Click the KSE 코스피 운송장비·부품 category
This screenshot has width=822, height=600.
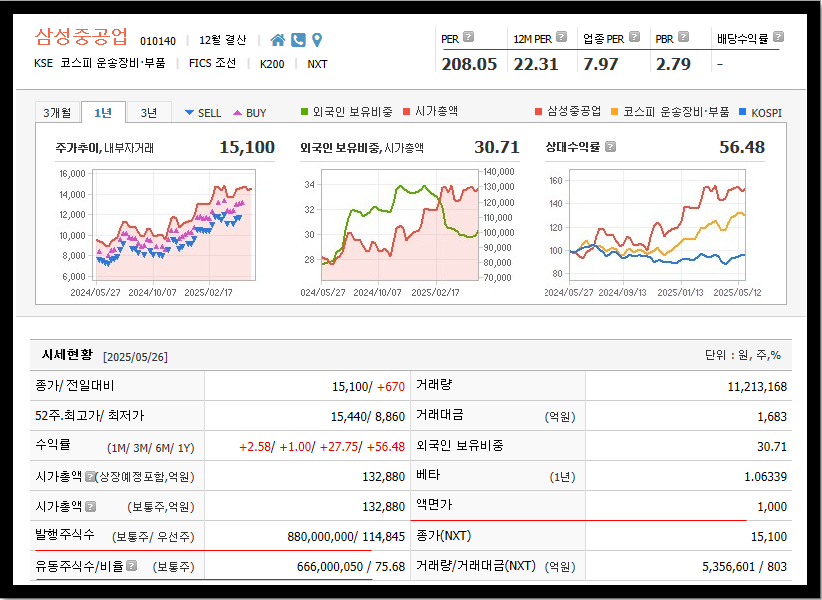point(100,63)
